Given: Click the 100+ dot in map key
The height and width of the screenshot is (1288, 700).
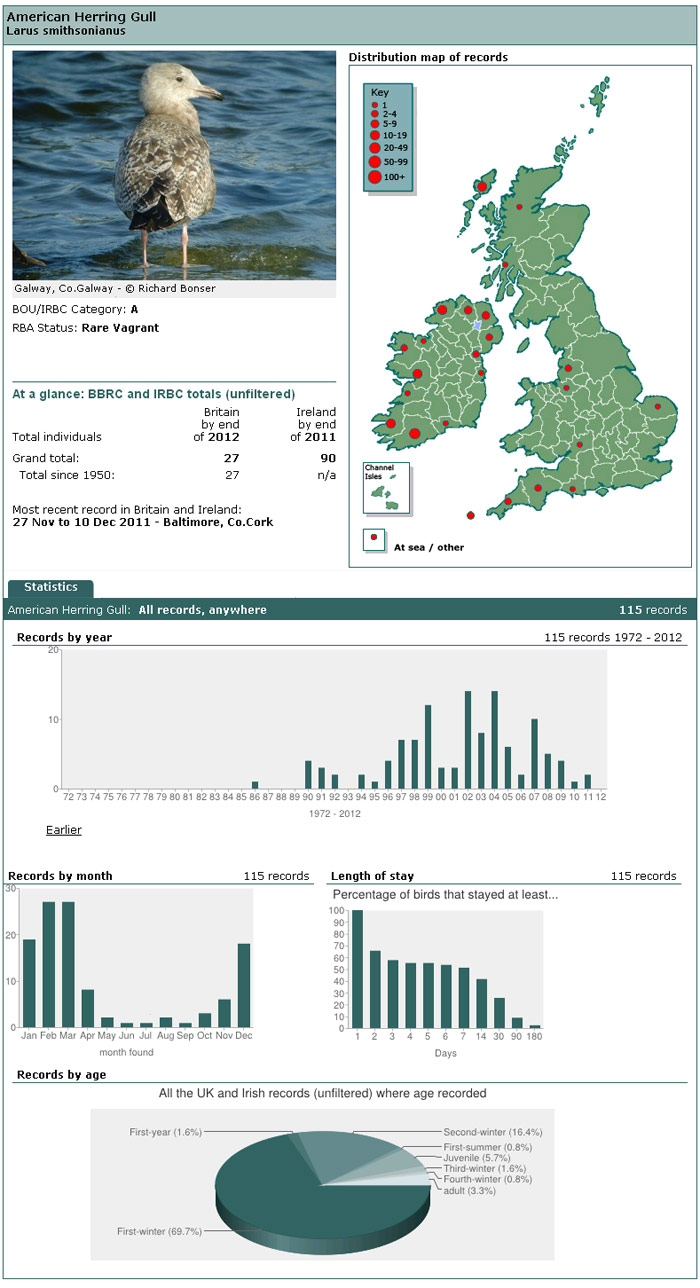Looking at the screenshot, I should click(x=375, y=177).
